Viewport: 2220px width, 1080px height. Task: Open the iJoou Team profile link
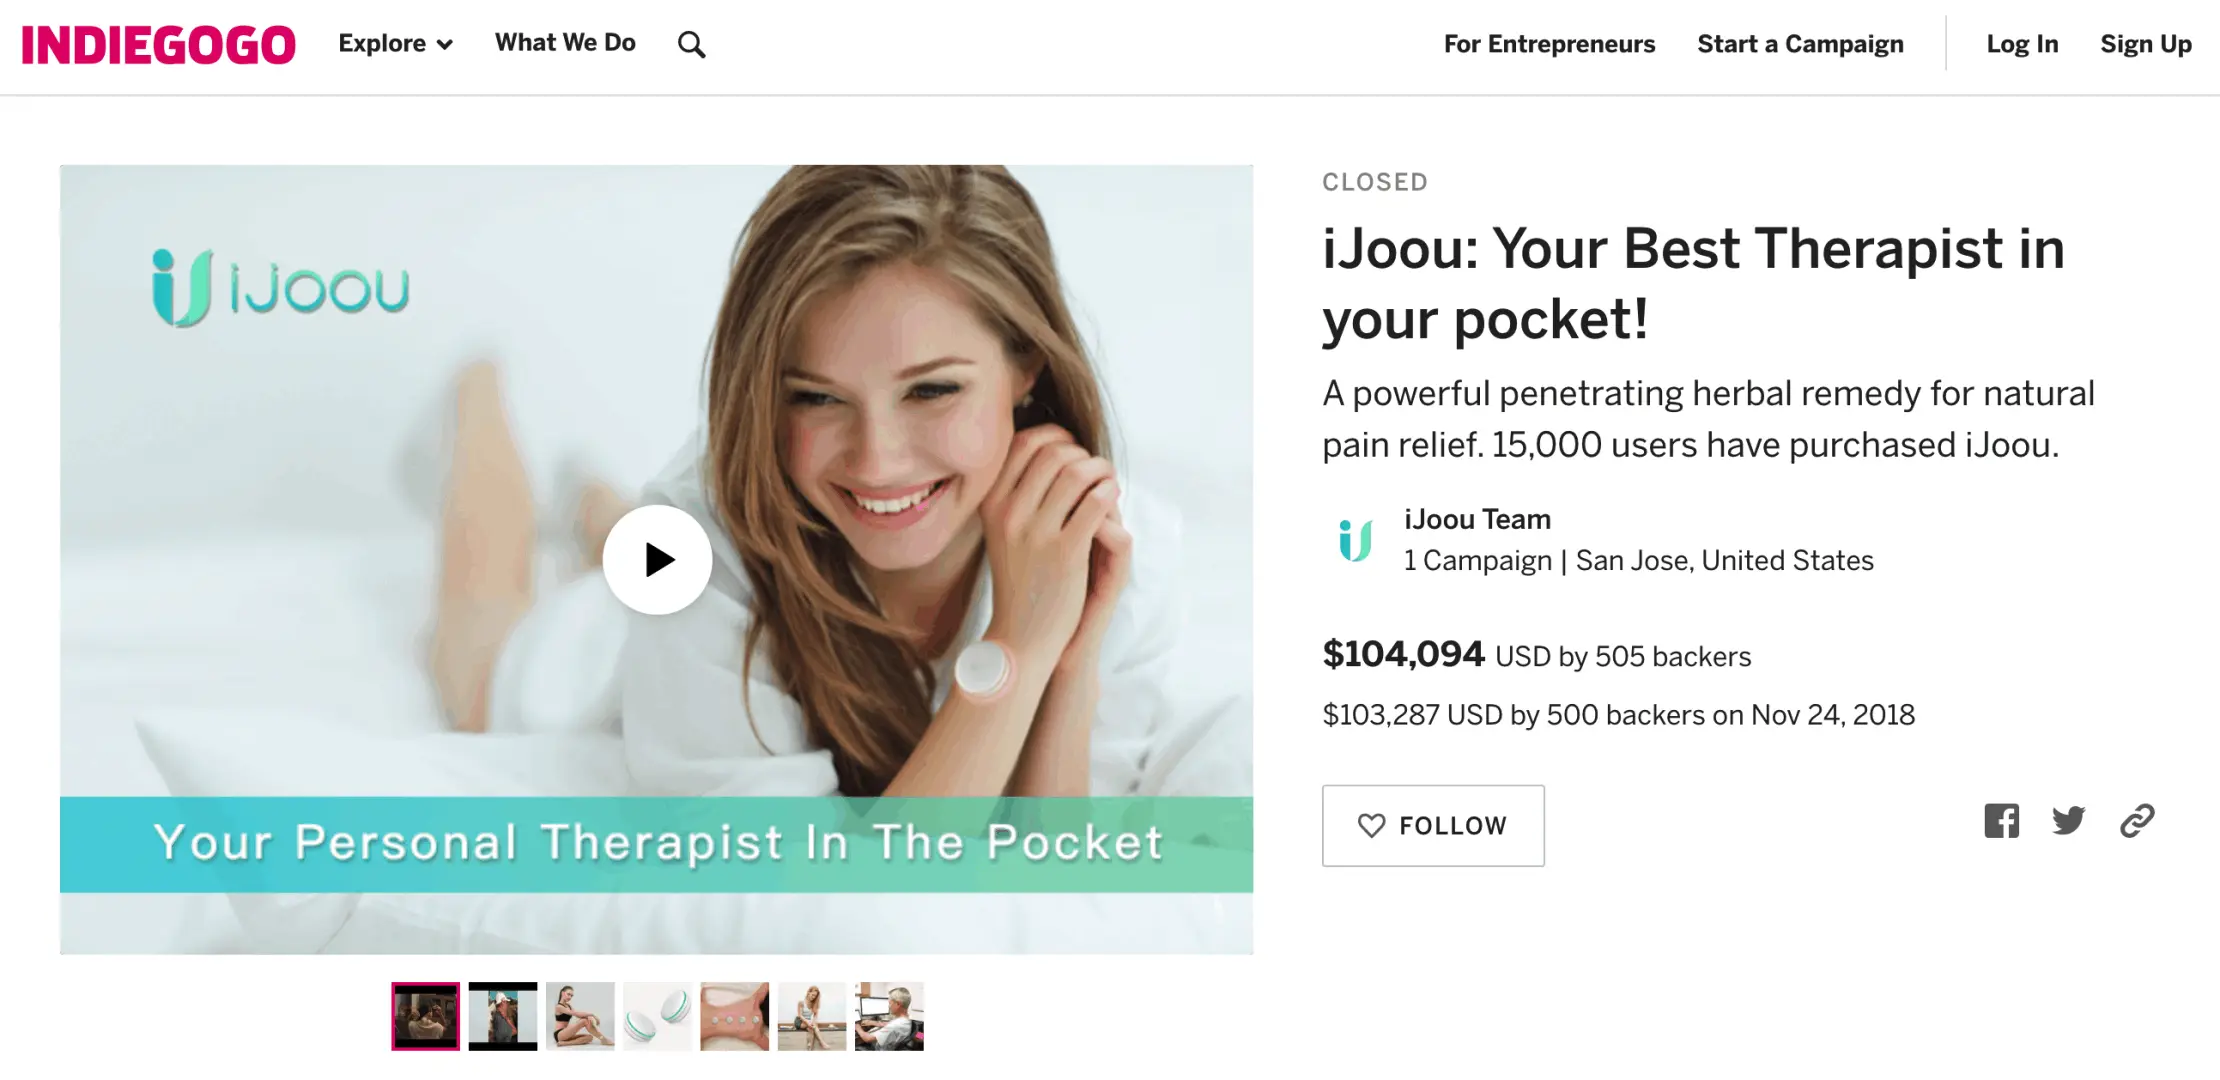[x=1477, y=519]
